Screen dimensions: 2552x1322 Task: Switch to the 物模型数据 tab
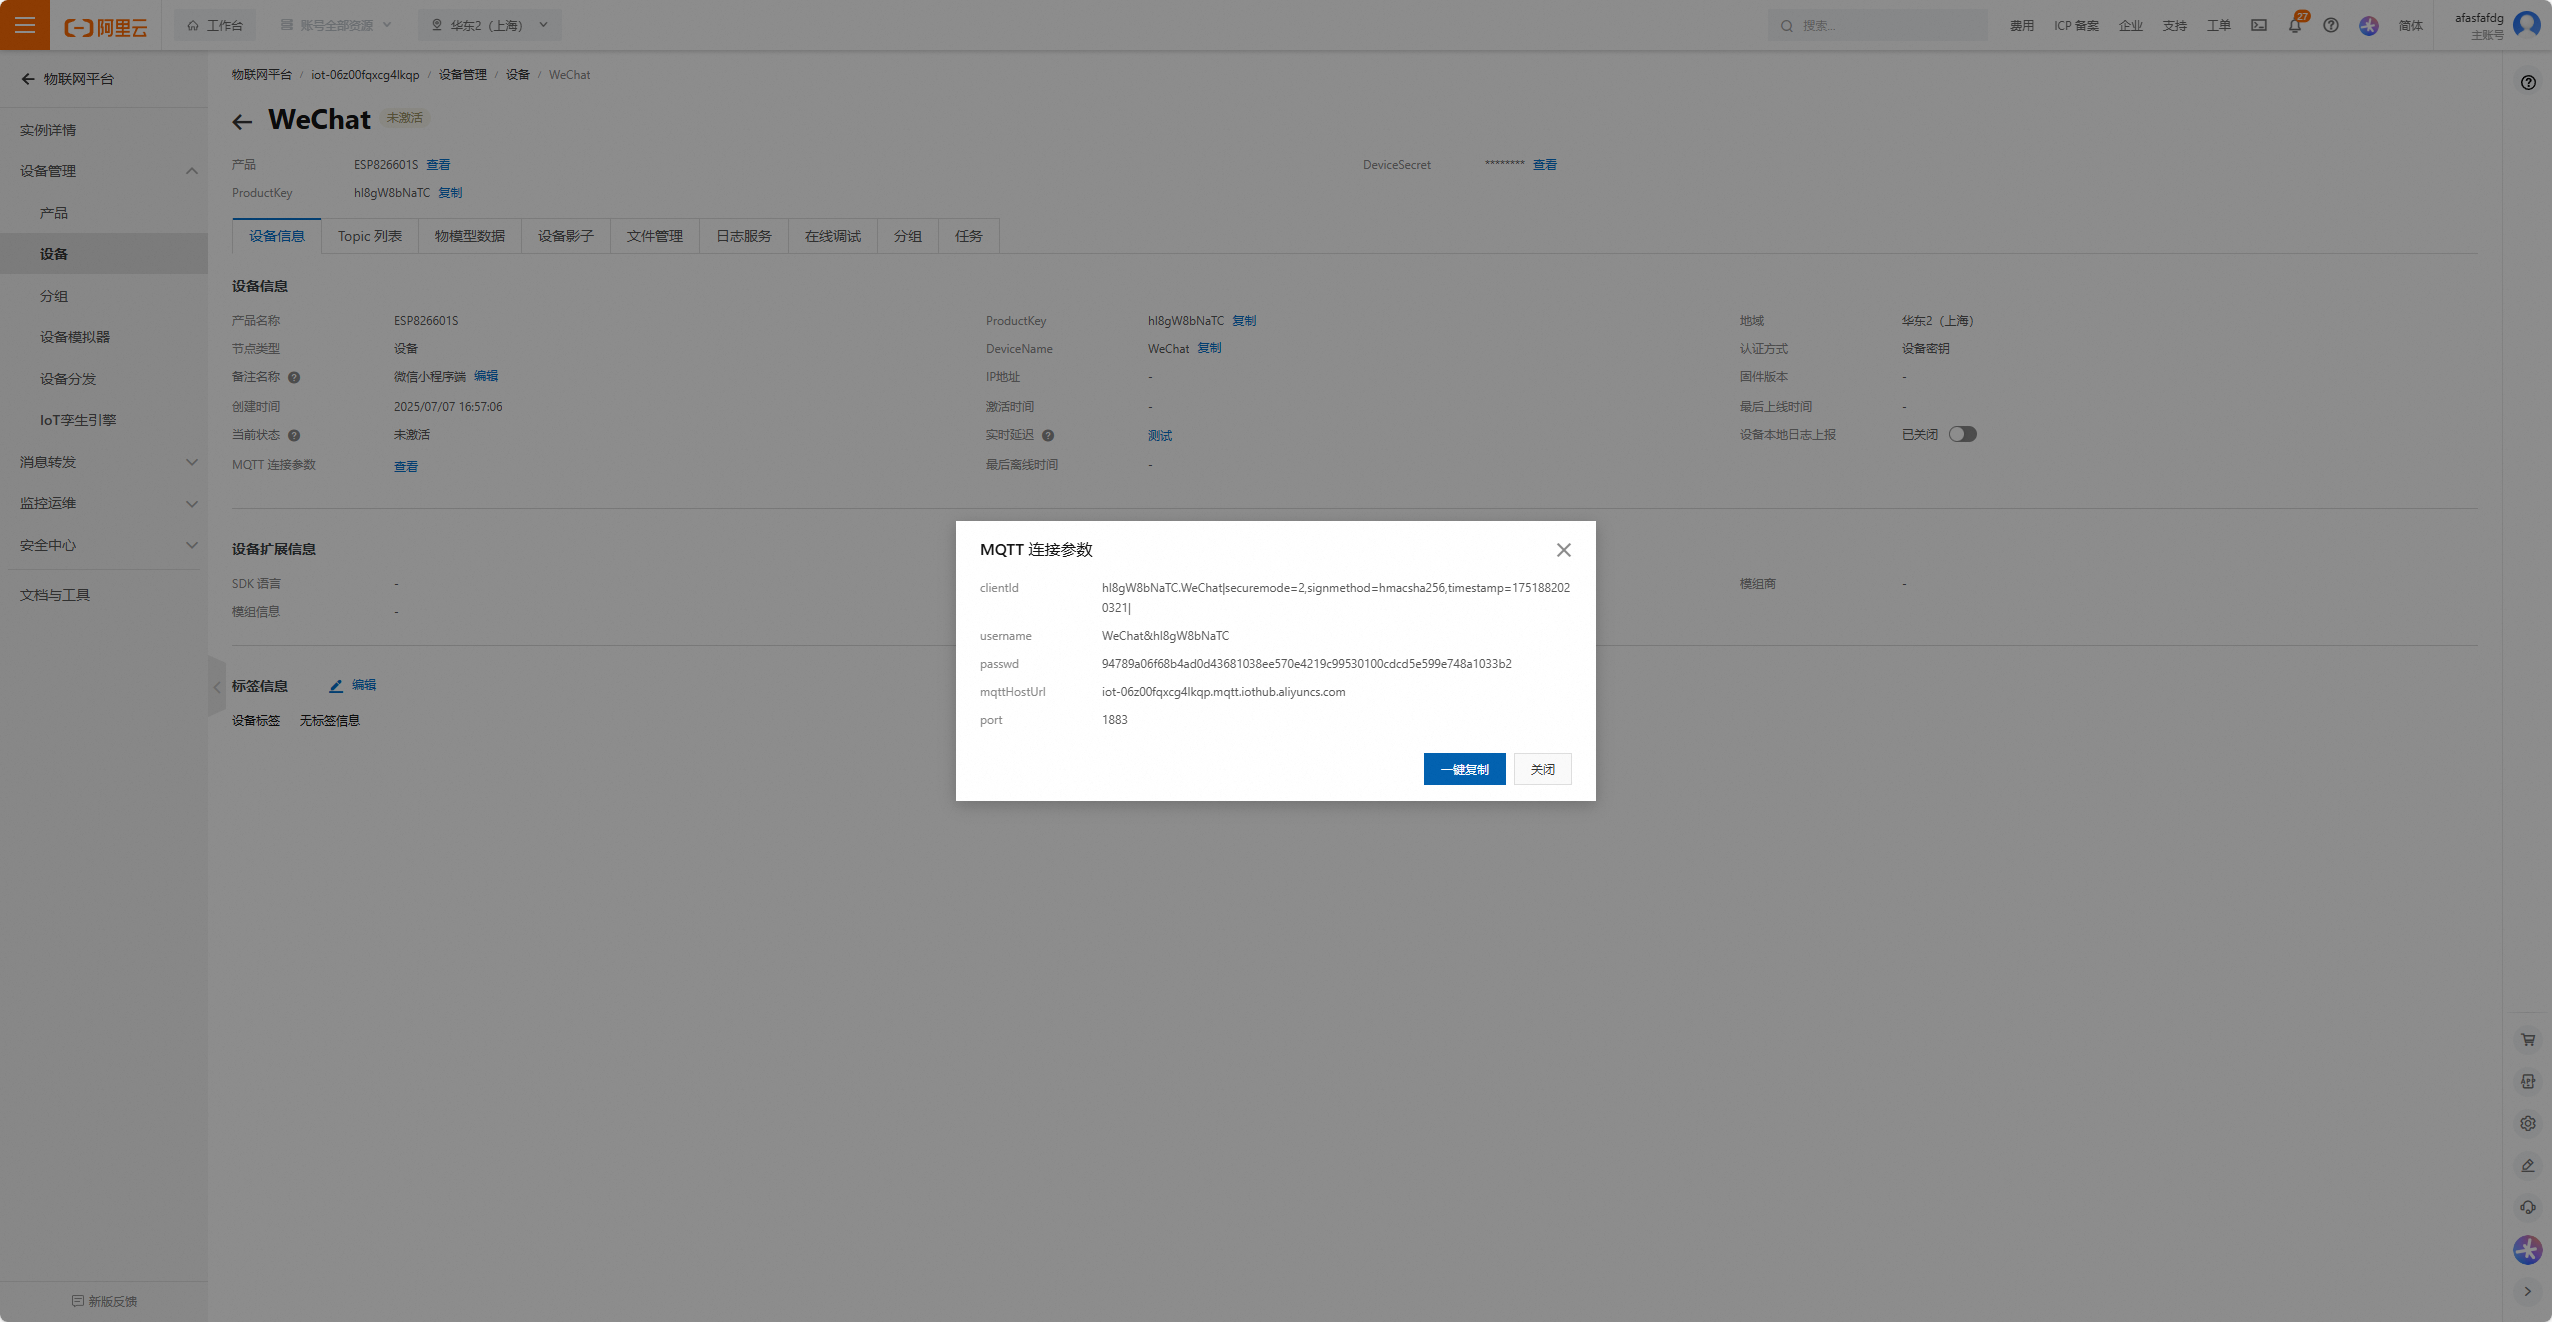coord(469,236)
